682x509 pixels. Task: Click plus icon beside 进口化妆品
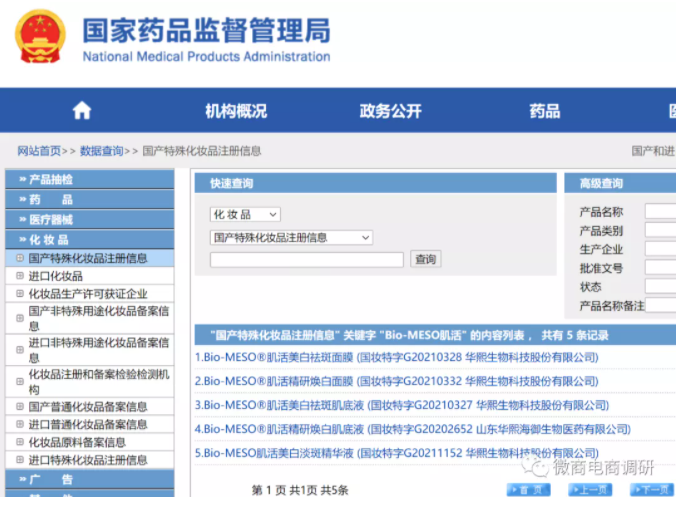pyautogui.click(x=19, y=276)
